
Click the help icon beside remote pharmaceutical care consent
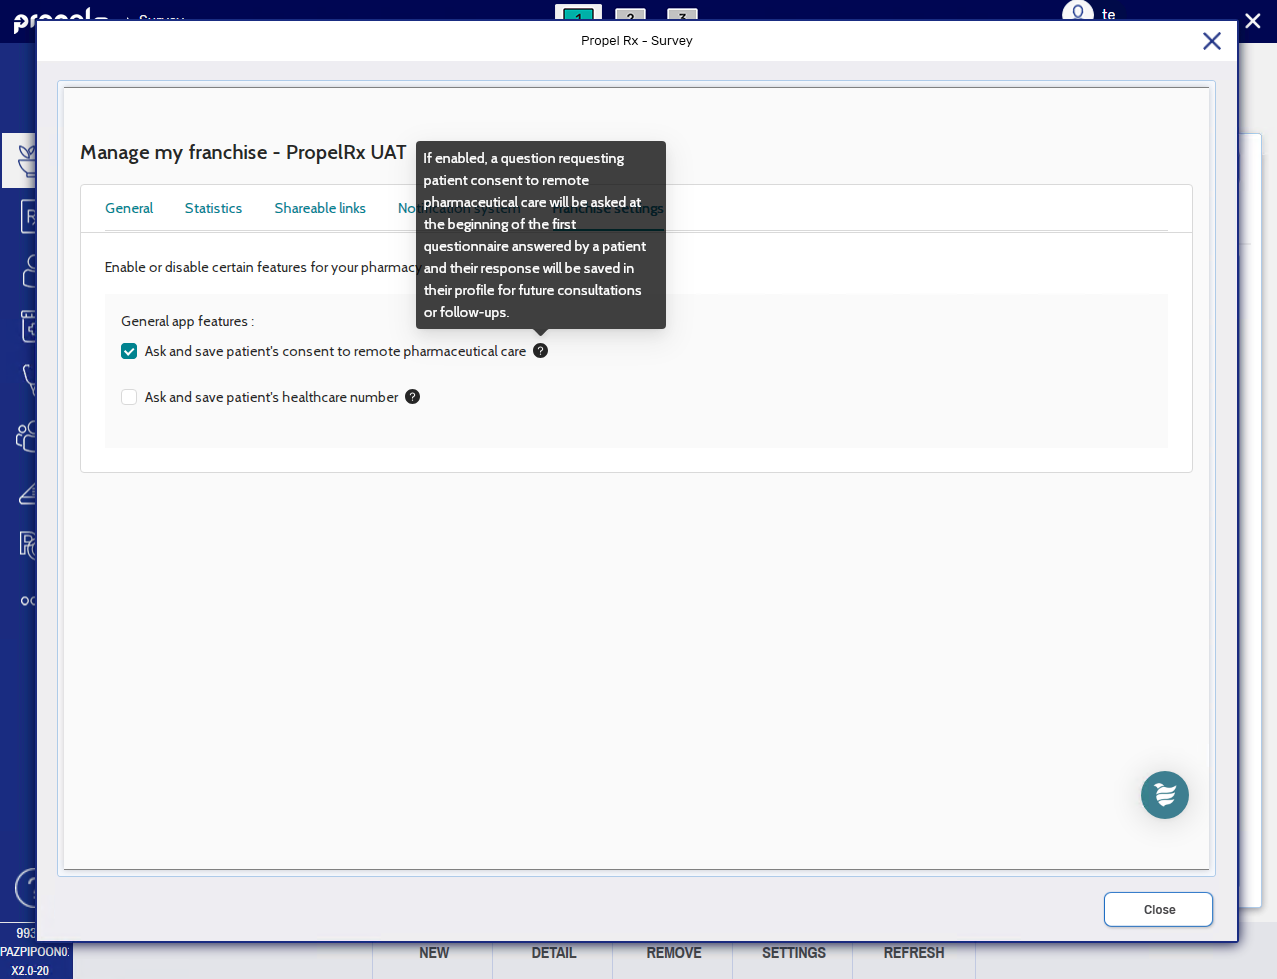540,351
